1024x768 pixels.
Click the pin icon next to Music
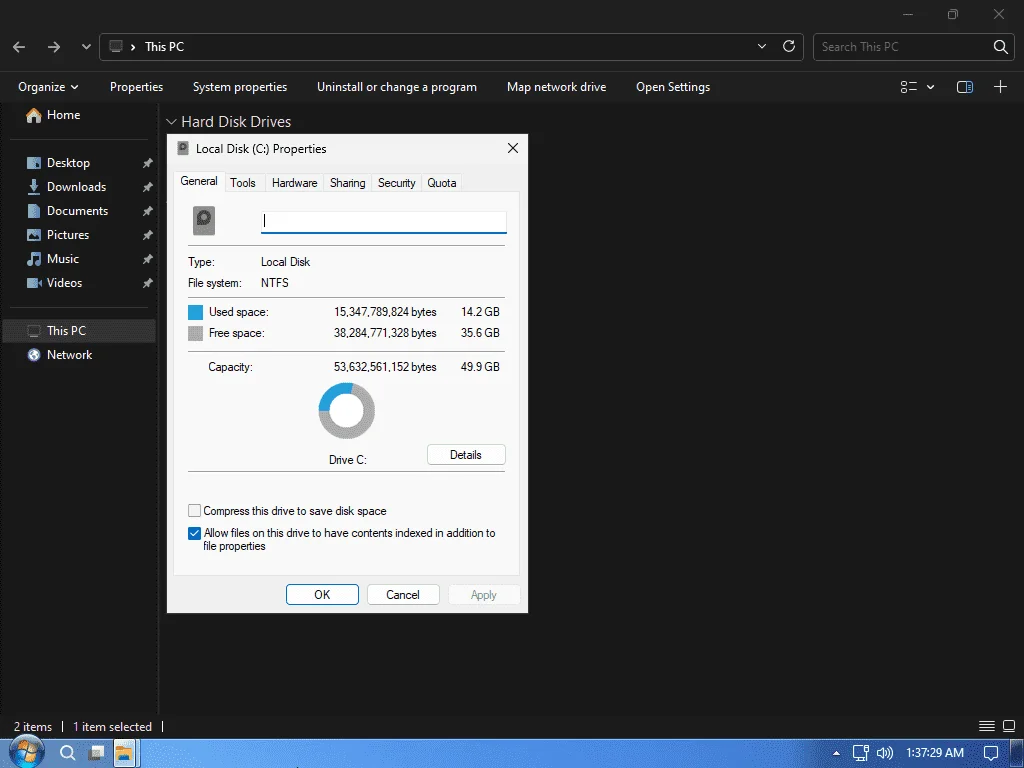click(x=148, y=259)
